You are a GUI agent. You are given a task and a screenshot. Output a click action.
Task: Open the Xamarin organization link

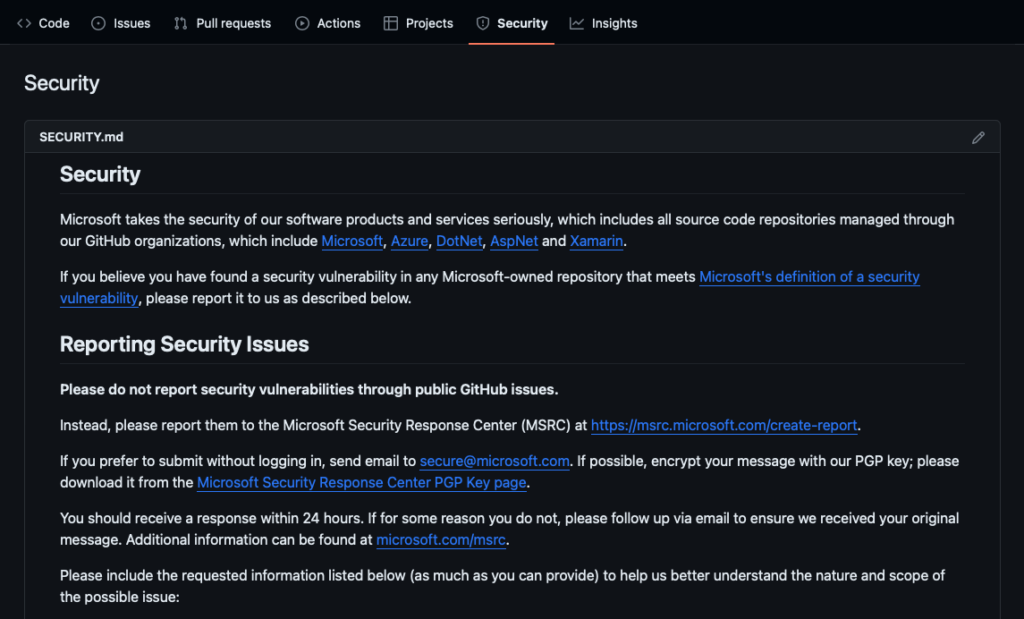click(596, 241)
